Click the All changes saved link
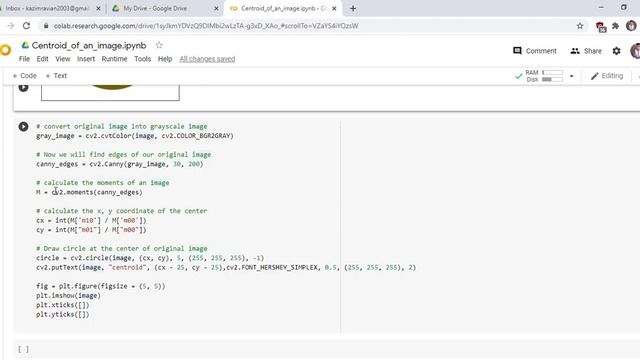This screenshot has width=640, height=360. click(x=207, y=59)
